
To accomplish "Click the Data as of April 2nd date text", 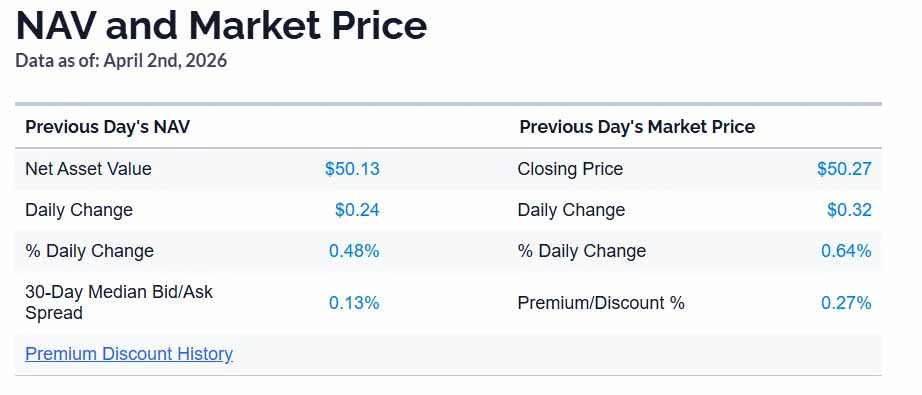I will [x=121, y=61].
